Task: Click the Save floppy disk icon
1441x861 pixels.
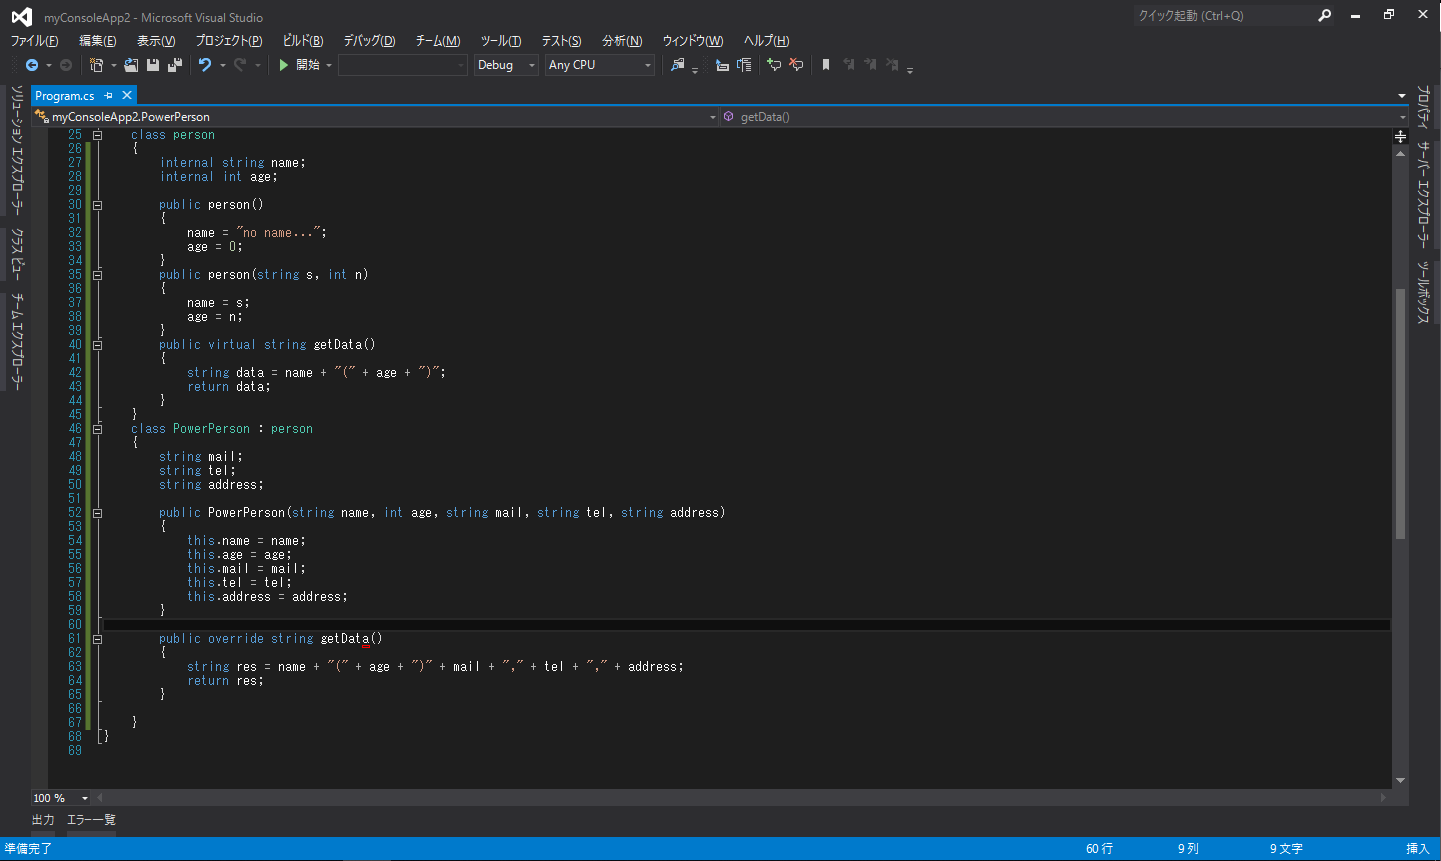Action: 153,65
